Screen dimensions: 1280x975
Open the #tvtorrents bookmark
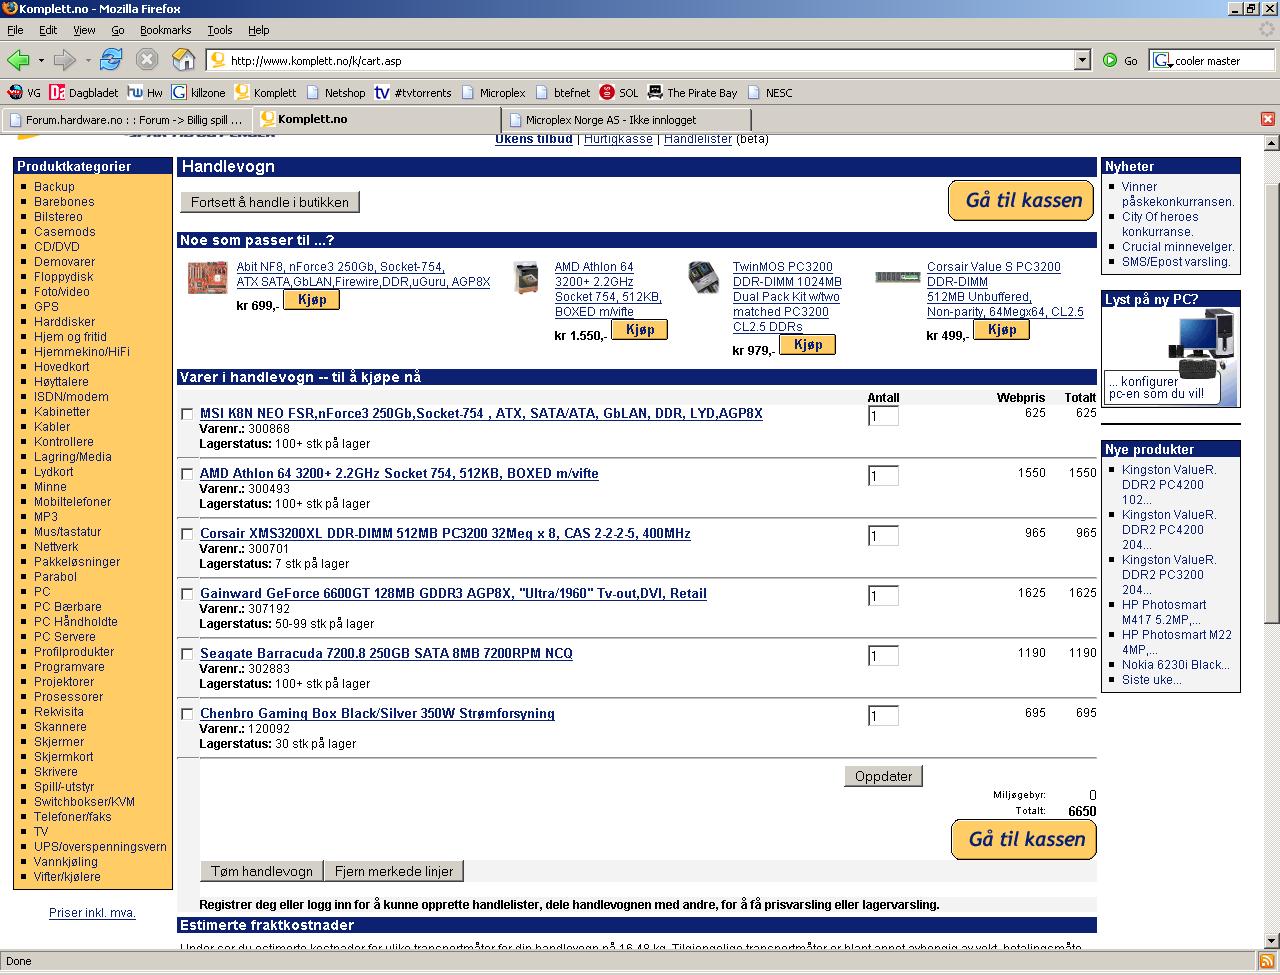(x=413, y=93)
